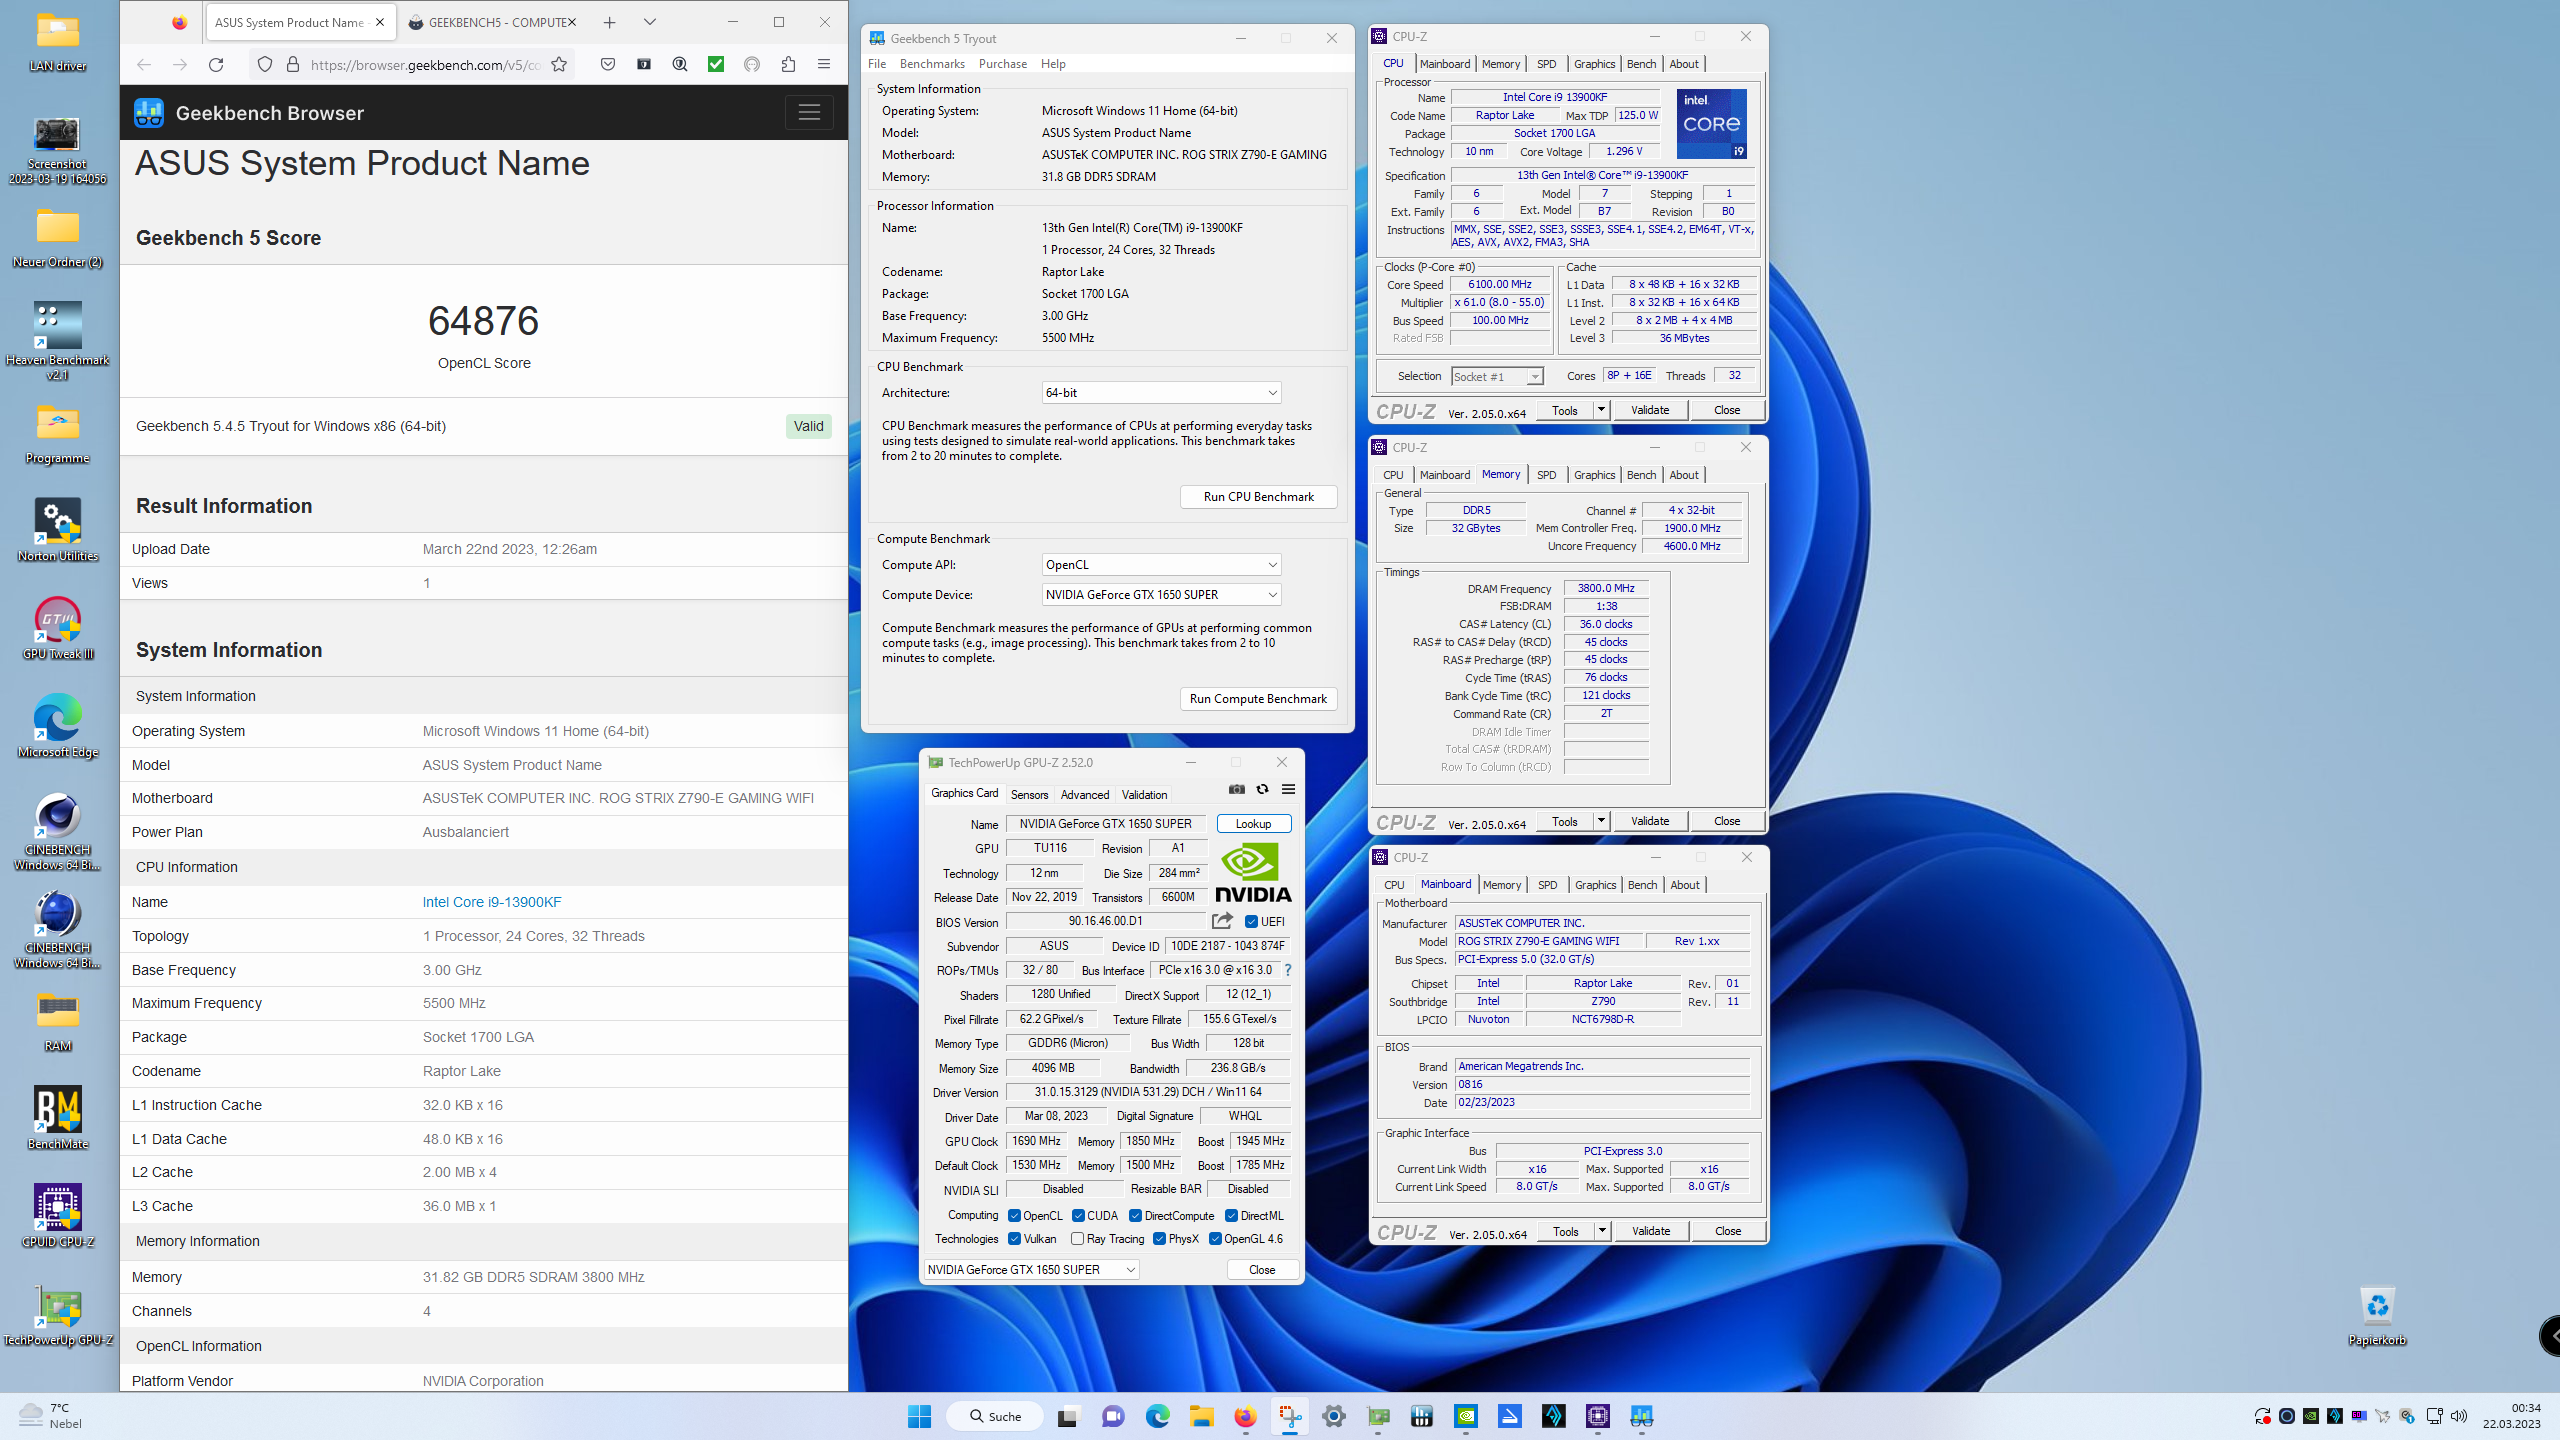The width and height of the screenshot is (2560, 1440).
Task: Toggle the Vulkan checkbox
Action: pyautogui.click(x=1014, y=1238)
